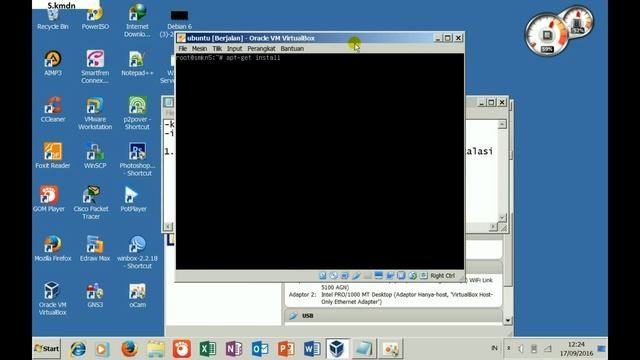Open the Windows Start button
The height and width of the screenshot is (360, 640).
pyautogui.click(x=47, y=349)
